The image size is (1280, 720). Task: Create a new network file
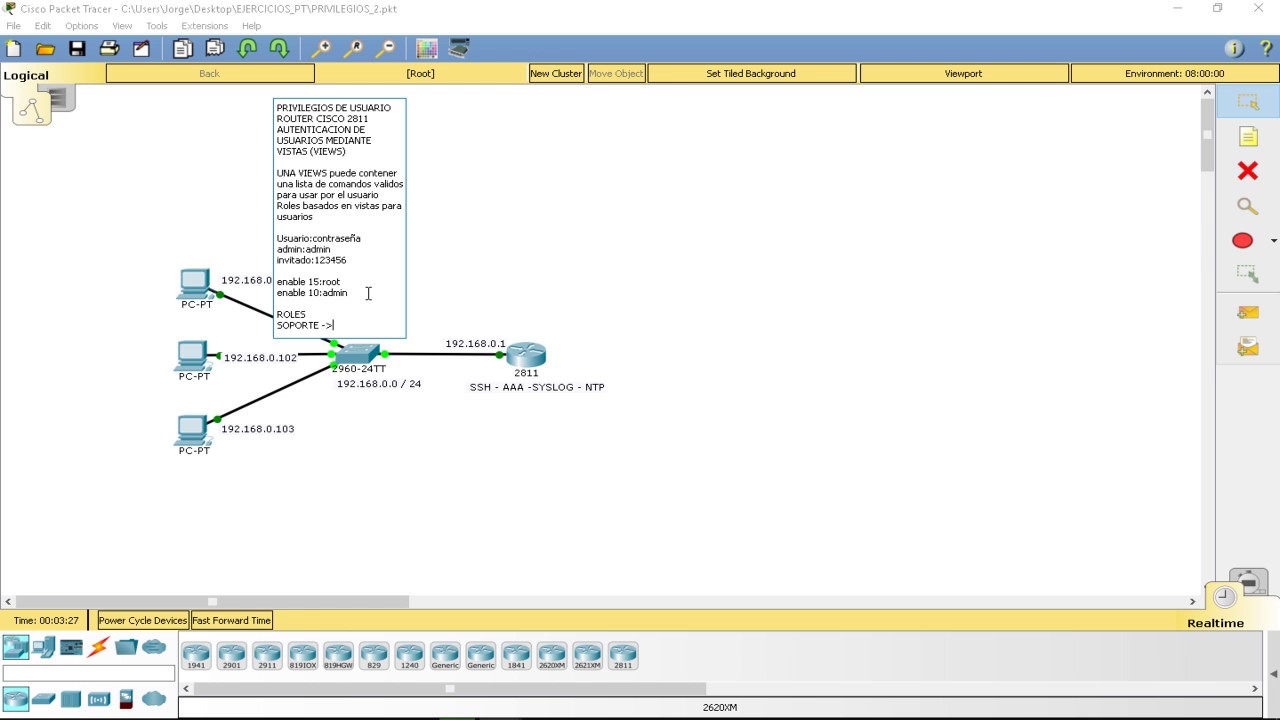click(13, 48)
